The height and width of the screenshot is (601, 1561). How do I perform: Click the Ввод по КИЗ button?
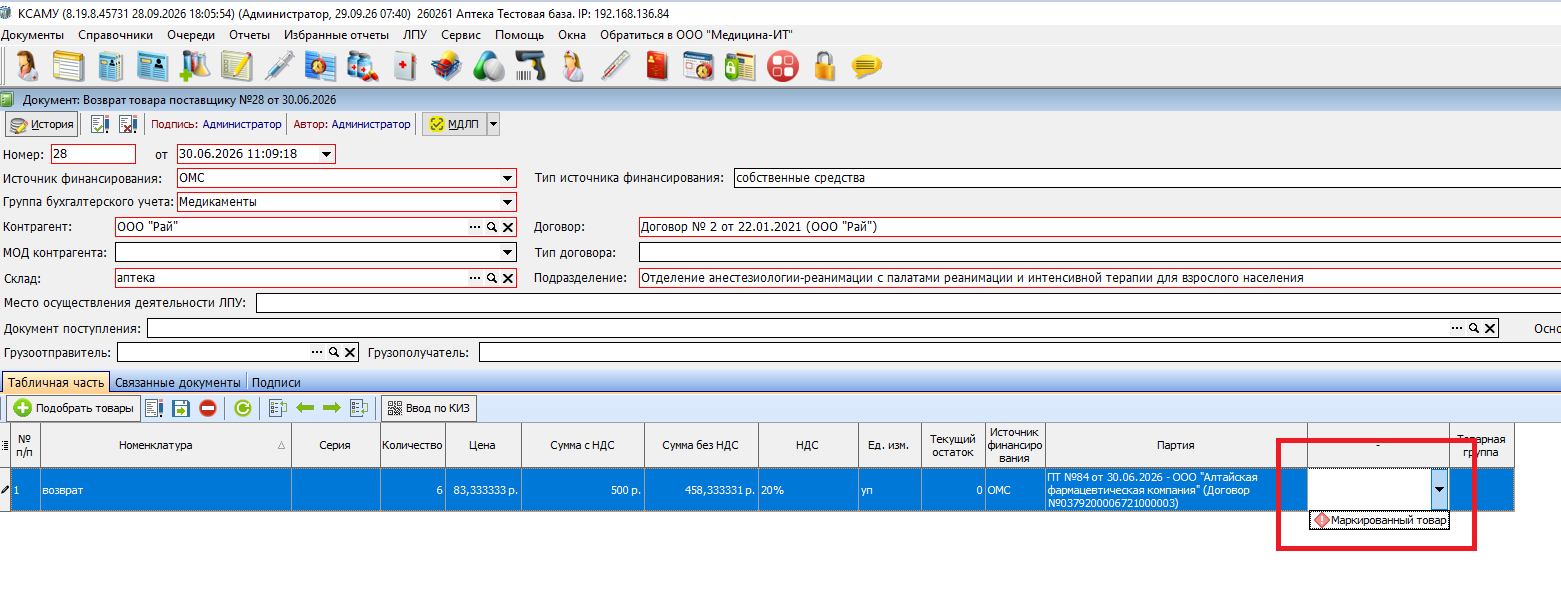pos(429,408)
